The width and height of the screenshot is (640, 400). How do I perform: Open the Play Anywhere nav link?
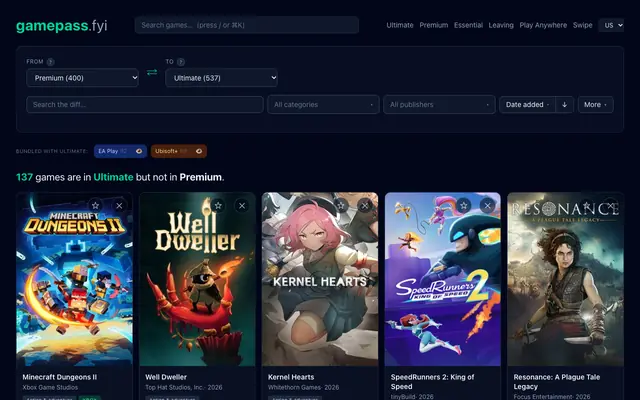click(543, 25)
